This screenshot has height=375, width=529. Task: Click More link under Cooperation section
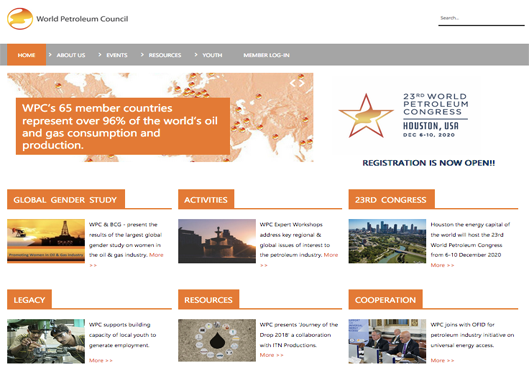coord(442,360)
